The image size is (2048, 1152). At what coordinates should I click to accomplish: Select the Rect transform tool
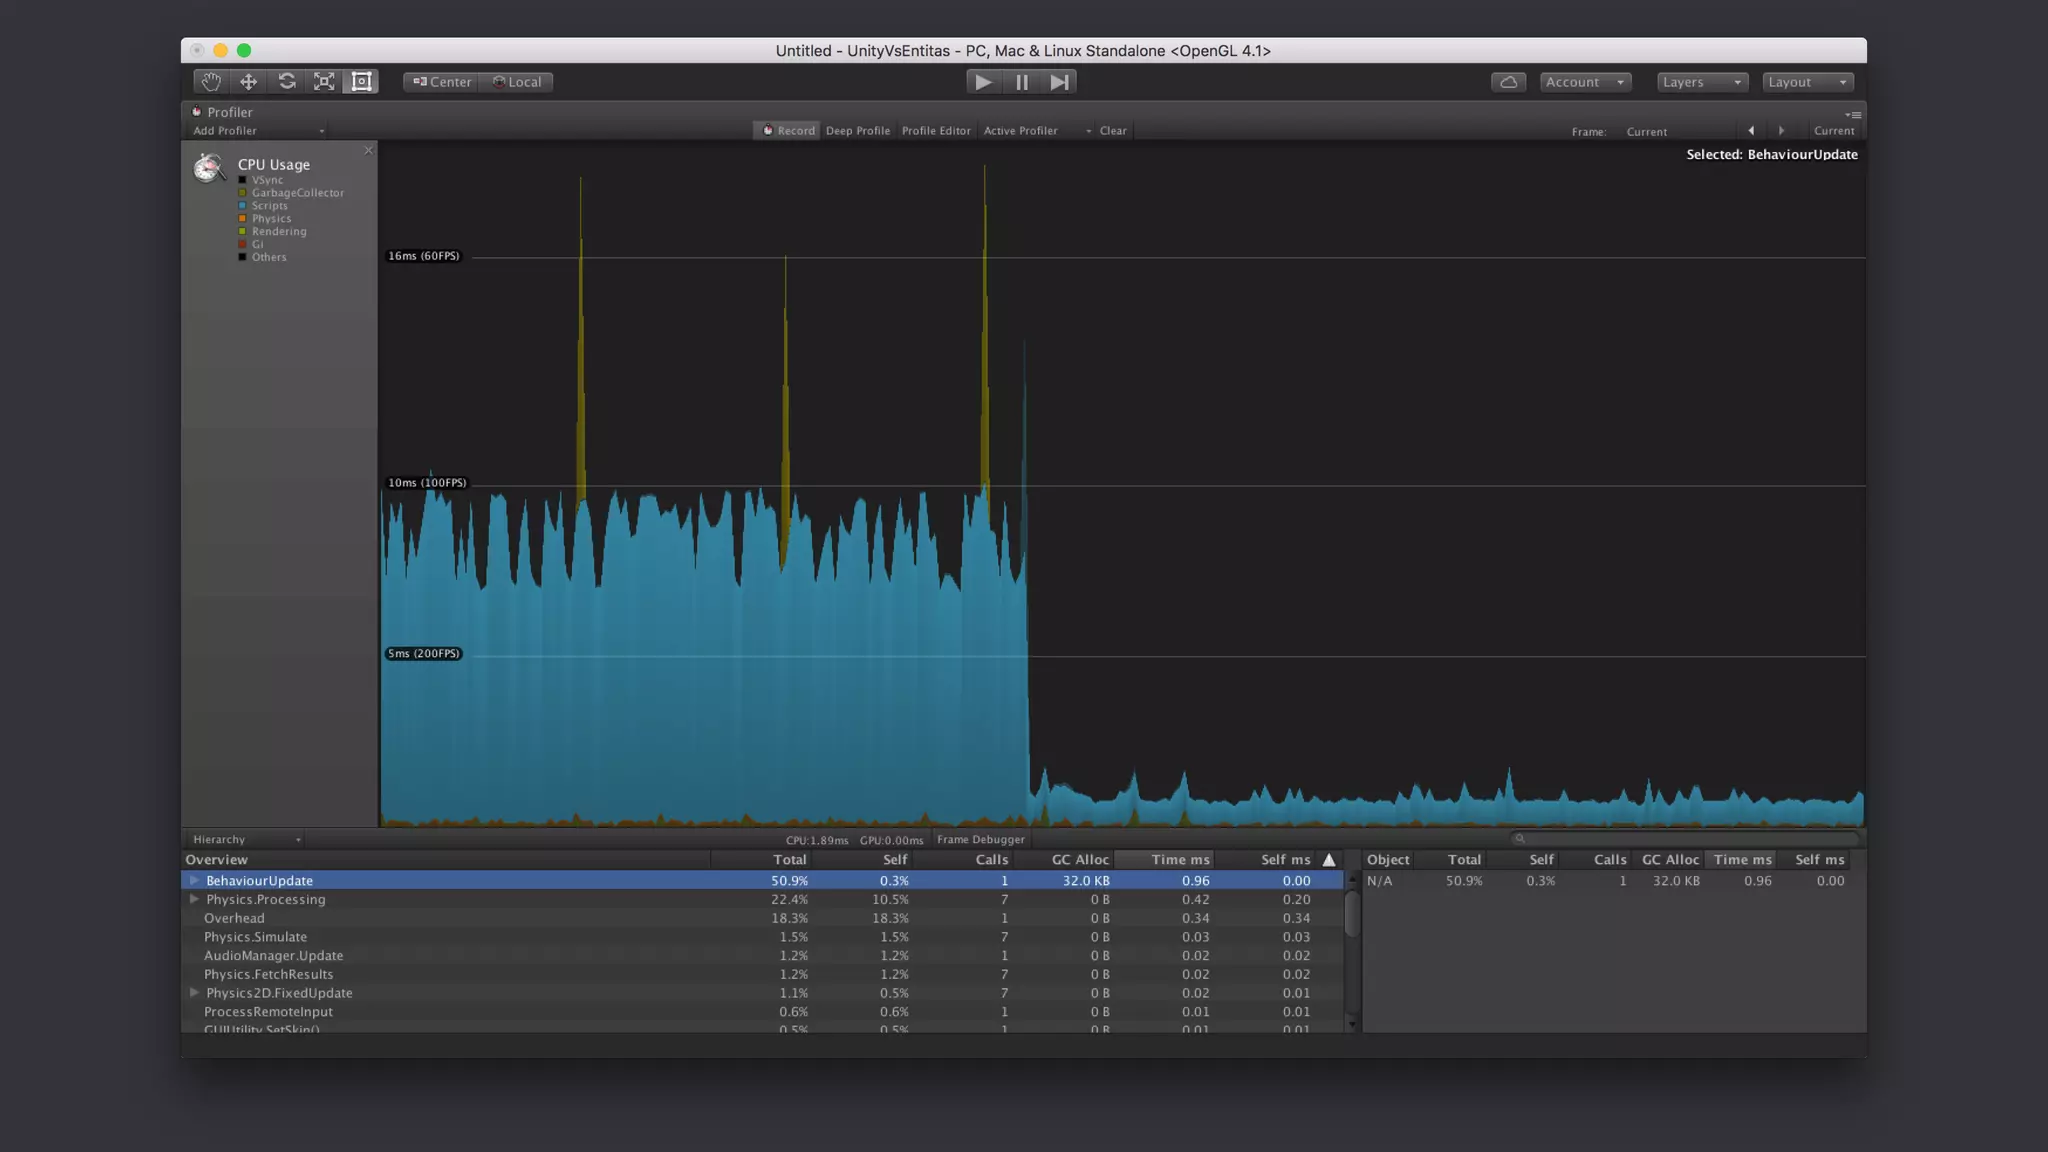click(x=361, y=82)
